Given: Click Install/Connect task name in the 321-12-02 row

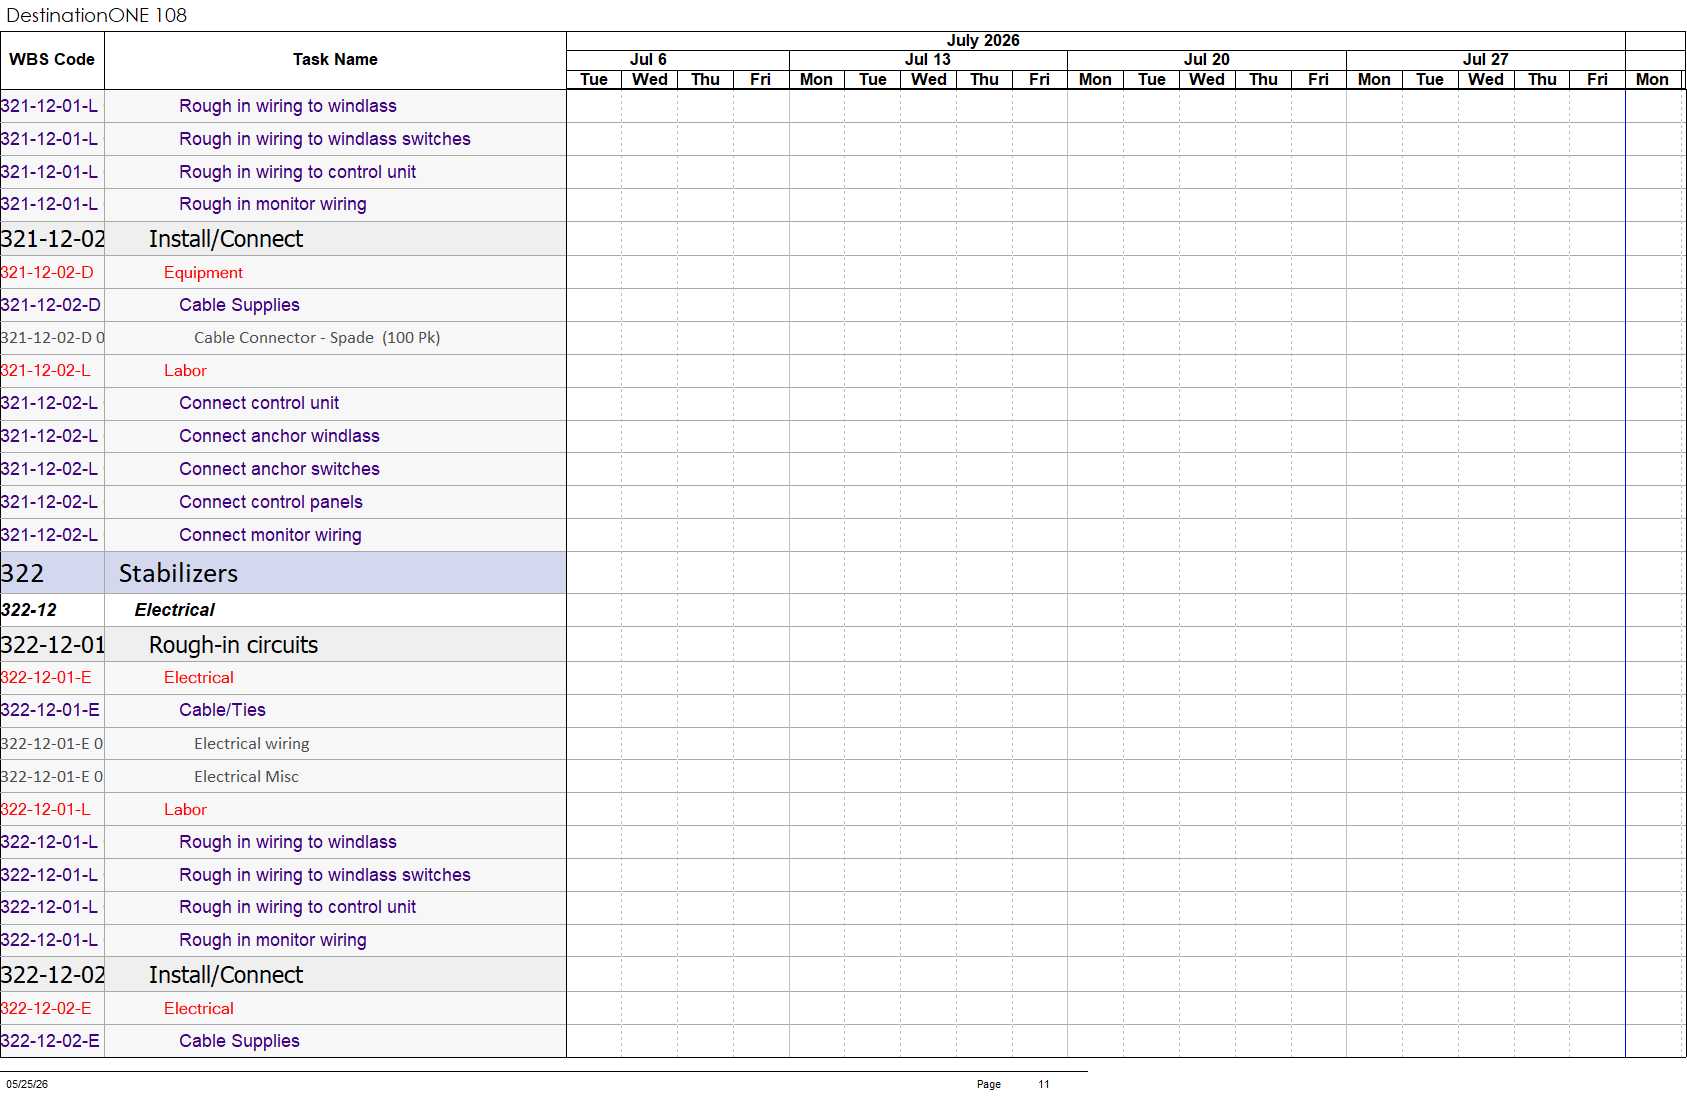Looking at the screenshot, I should 226,239.
